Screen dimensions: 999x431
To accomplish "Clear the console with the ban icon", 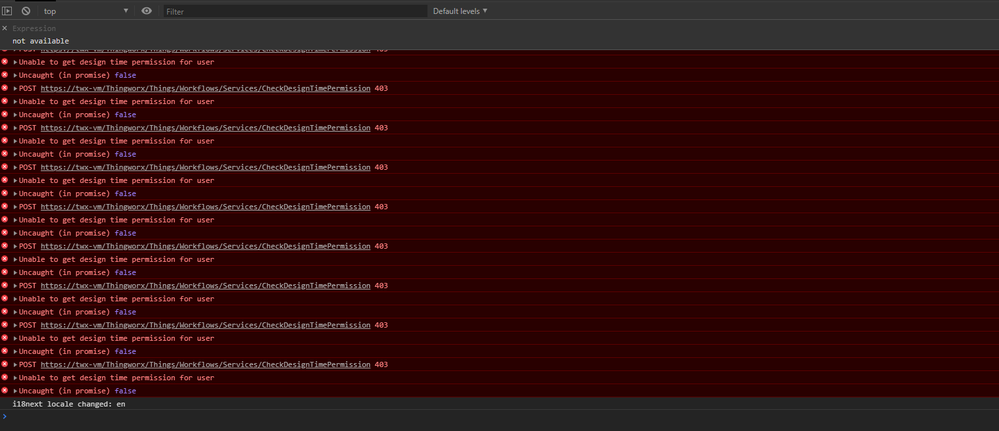I will (x=25, y=11).
